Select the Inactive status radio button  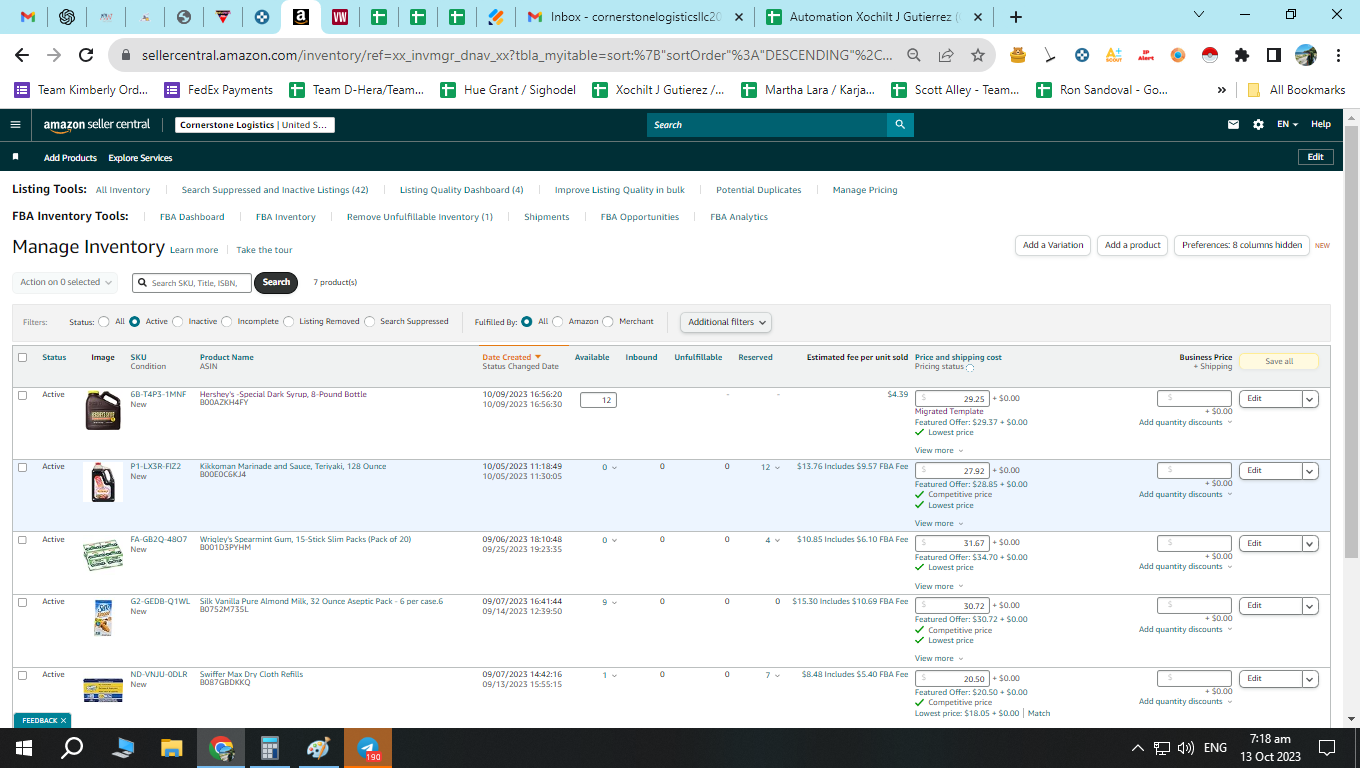click(178, 322)
